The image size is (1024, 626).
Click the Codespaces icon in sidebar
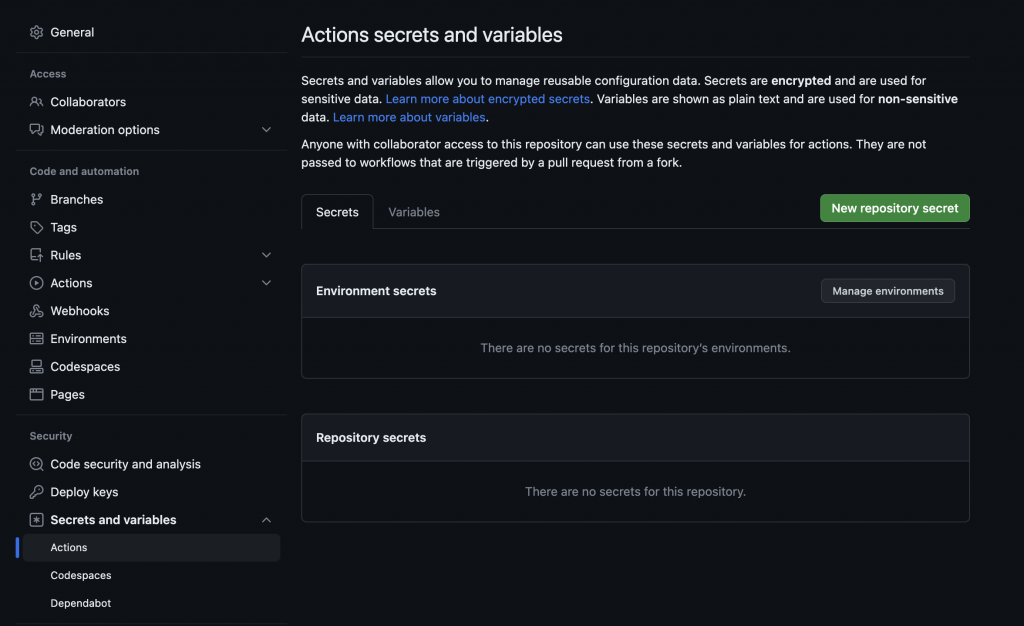pyautogui.click(x=37, y=367)
